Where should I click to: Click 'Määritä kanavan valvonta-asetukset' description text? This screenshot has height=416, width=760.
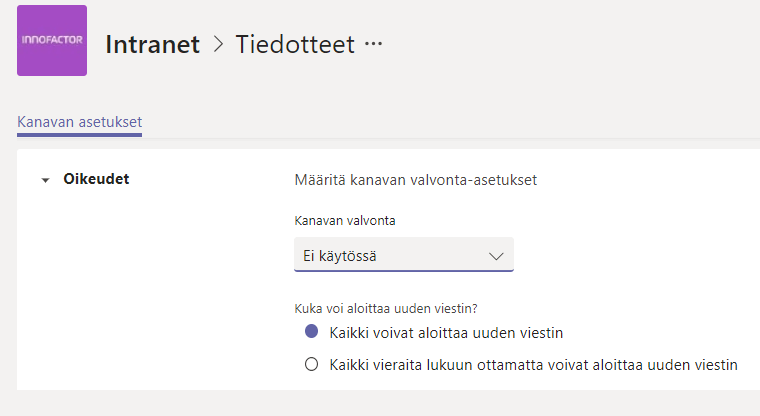[x=416, y=180]
